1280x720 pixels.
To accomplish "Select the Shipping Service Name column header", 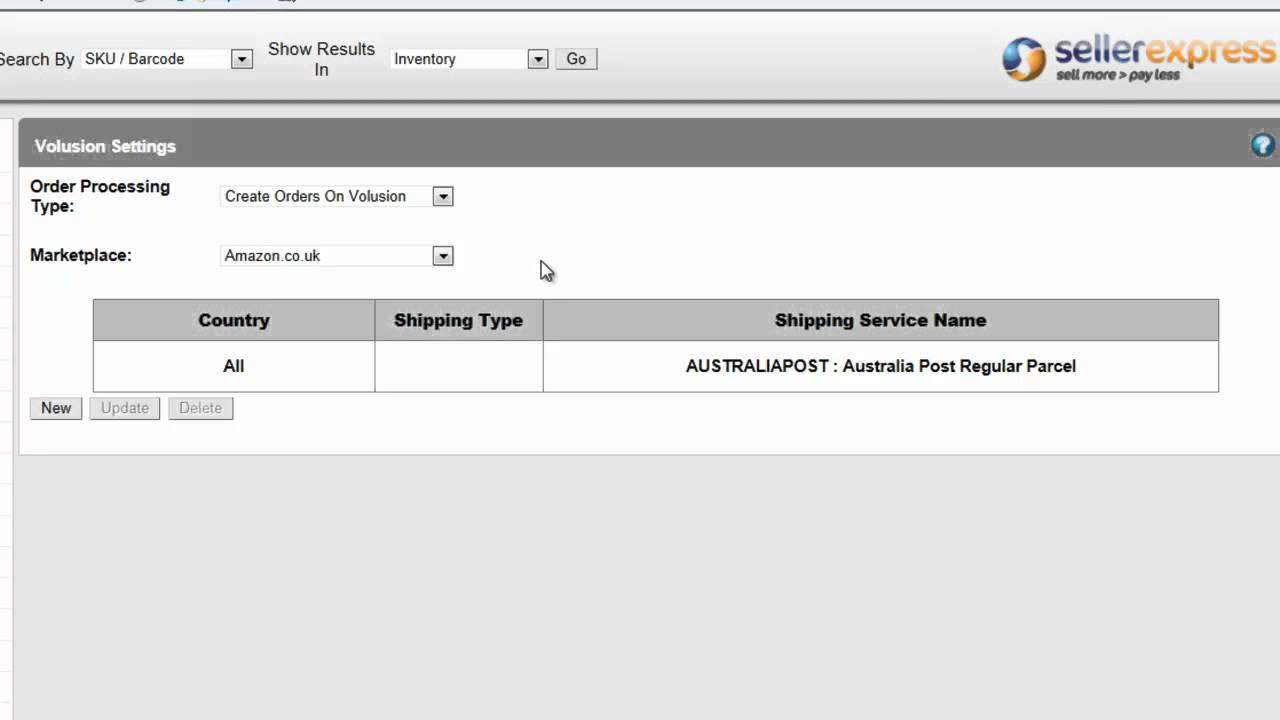I will point(881,320).
